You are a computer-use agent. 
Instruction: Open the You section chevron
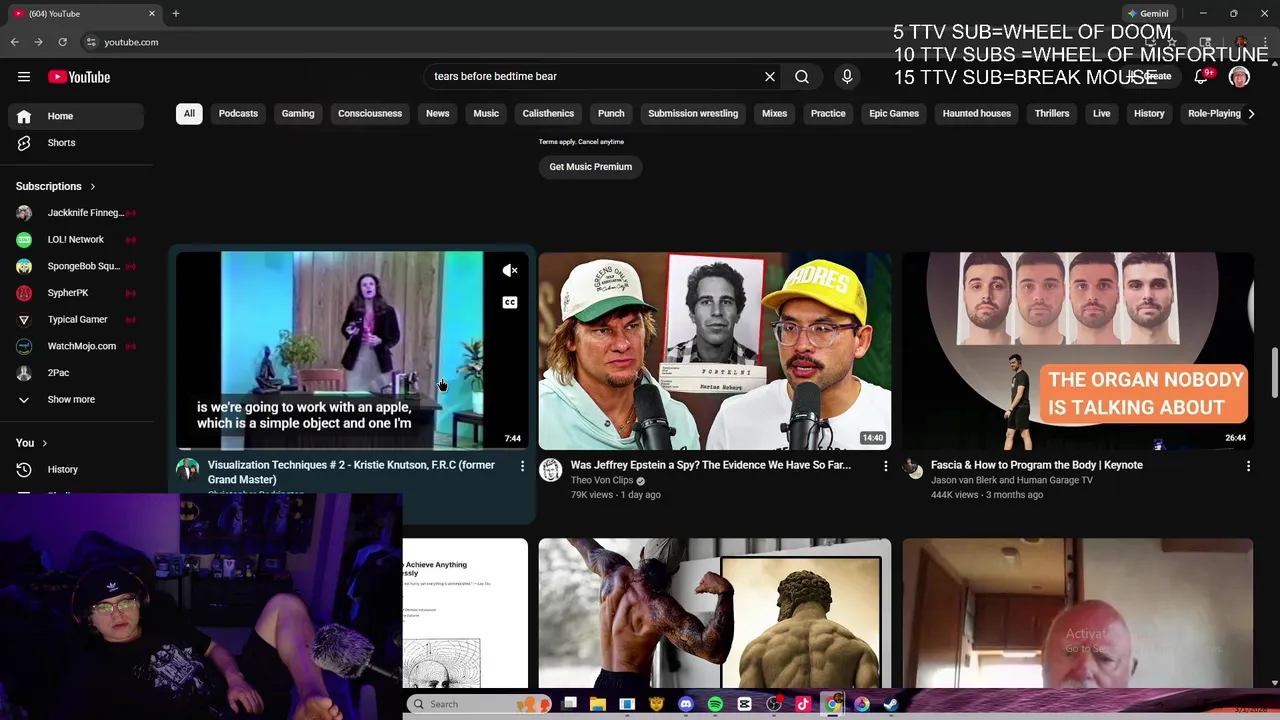coord(44,443)
